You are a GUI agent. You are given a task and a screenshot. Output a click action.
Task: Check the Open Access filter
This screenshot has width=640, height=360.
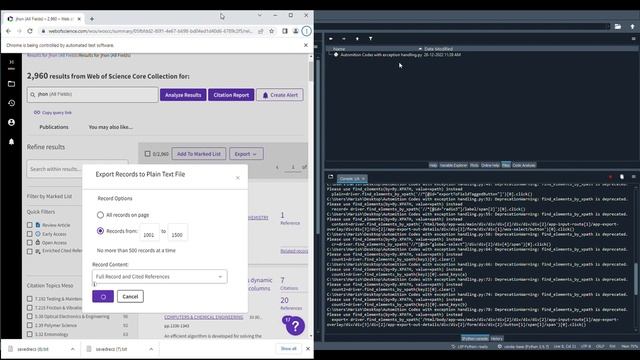tap(29, 242)
